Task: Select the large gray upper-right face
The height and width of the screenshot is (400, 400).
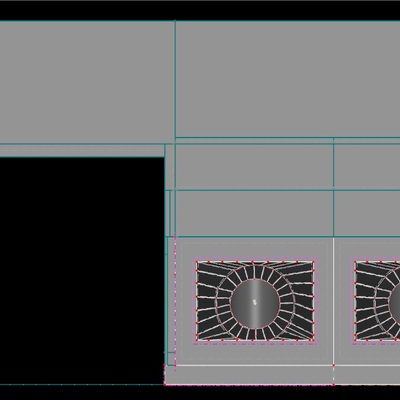Action: pos(288,79)
